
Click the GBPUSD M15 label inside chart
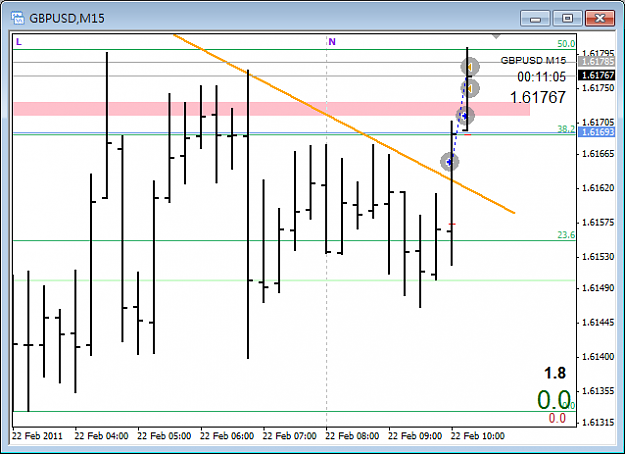(533, 61)
